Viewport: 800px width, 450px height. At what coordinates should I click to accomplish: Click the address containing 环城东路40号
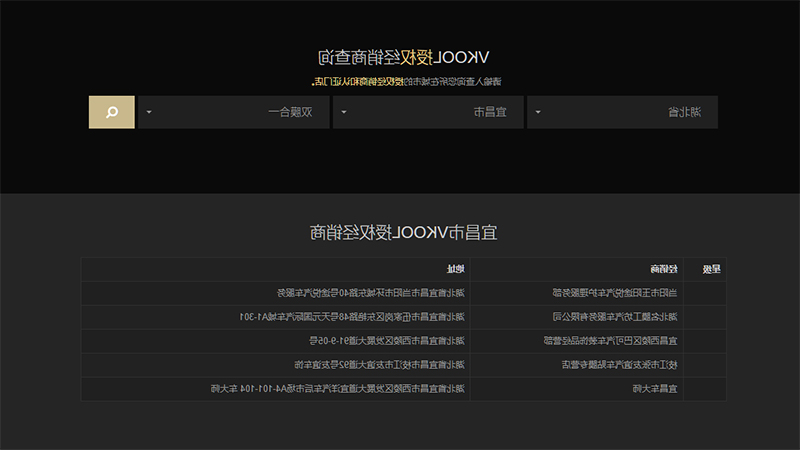click(371, 293)
